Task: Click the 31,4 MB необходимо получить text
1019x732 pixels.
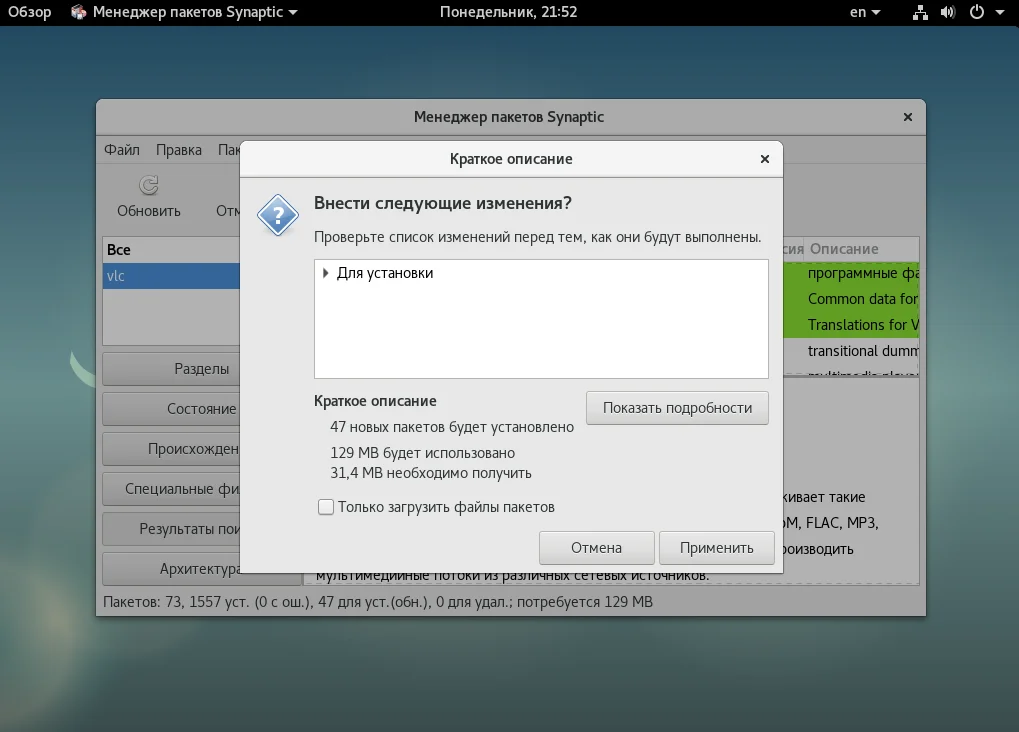Action: tap(431, 473)
